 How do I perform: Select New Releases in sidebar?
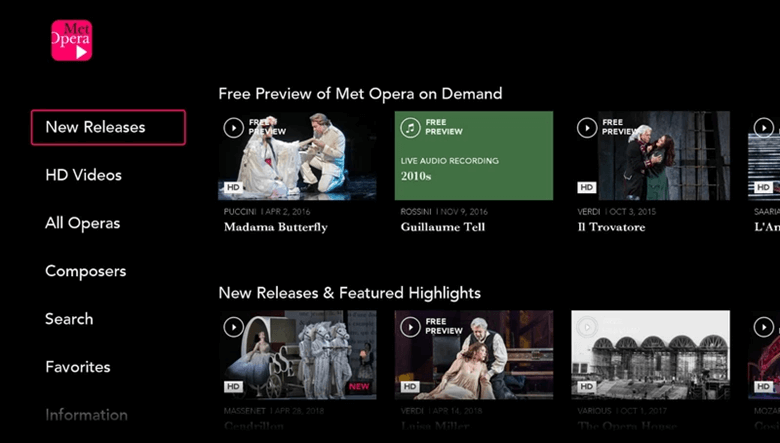point(108,127)
